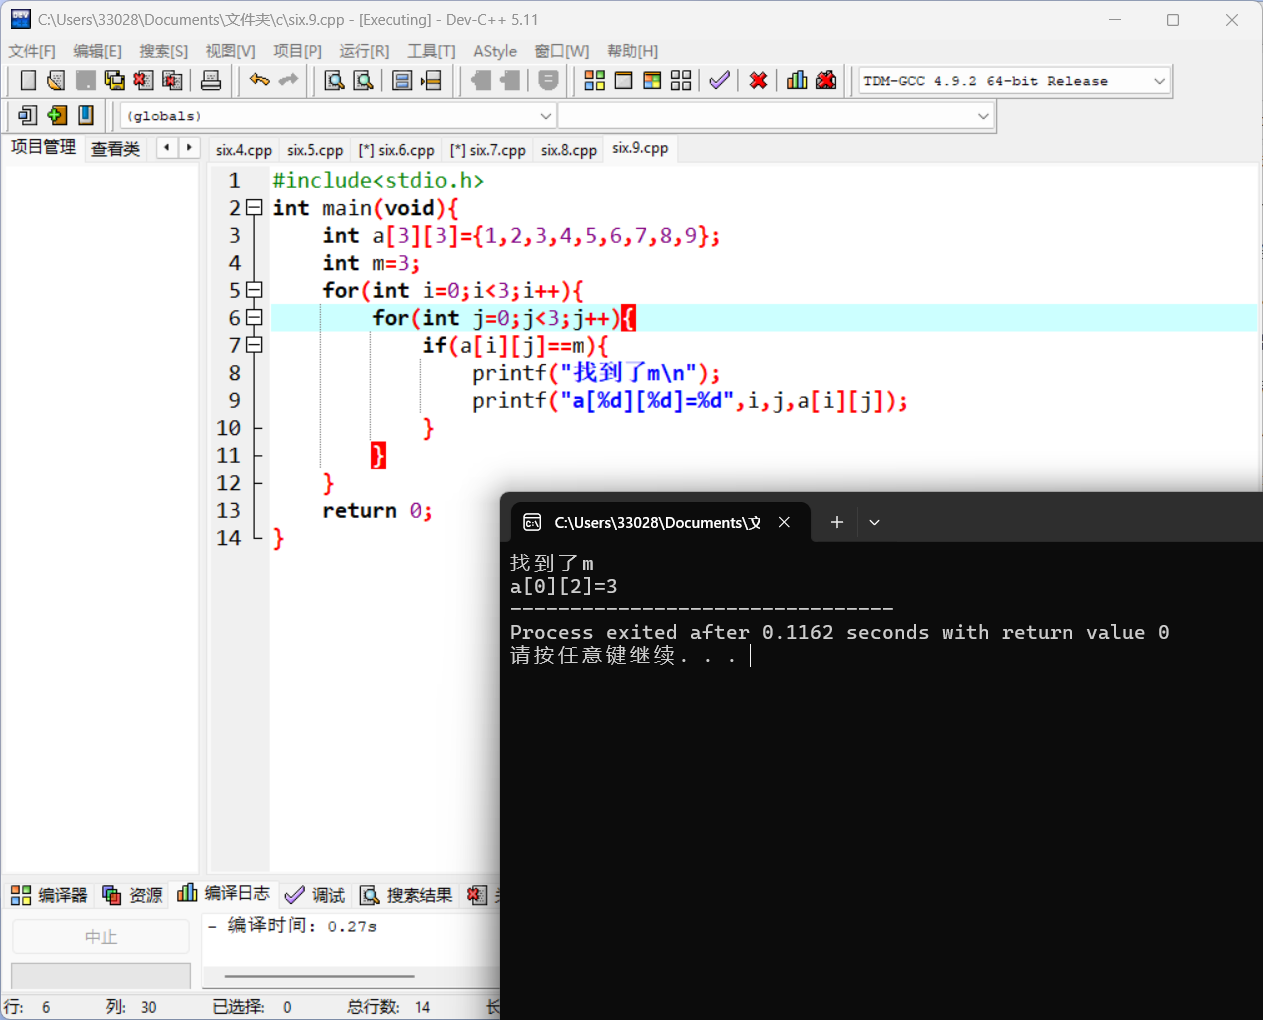Open the 搜索结果 bottom tab
1263x1020 pixels.
point(406,895)
